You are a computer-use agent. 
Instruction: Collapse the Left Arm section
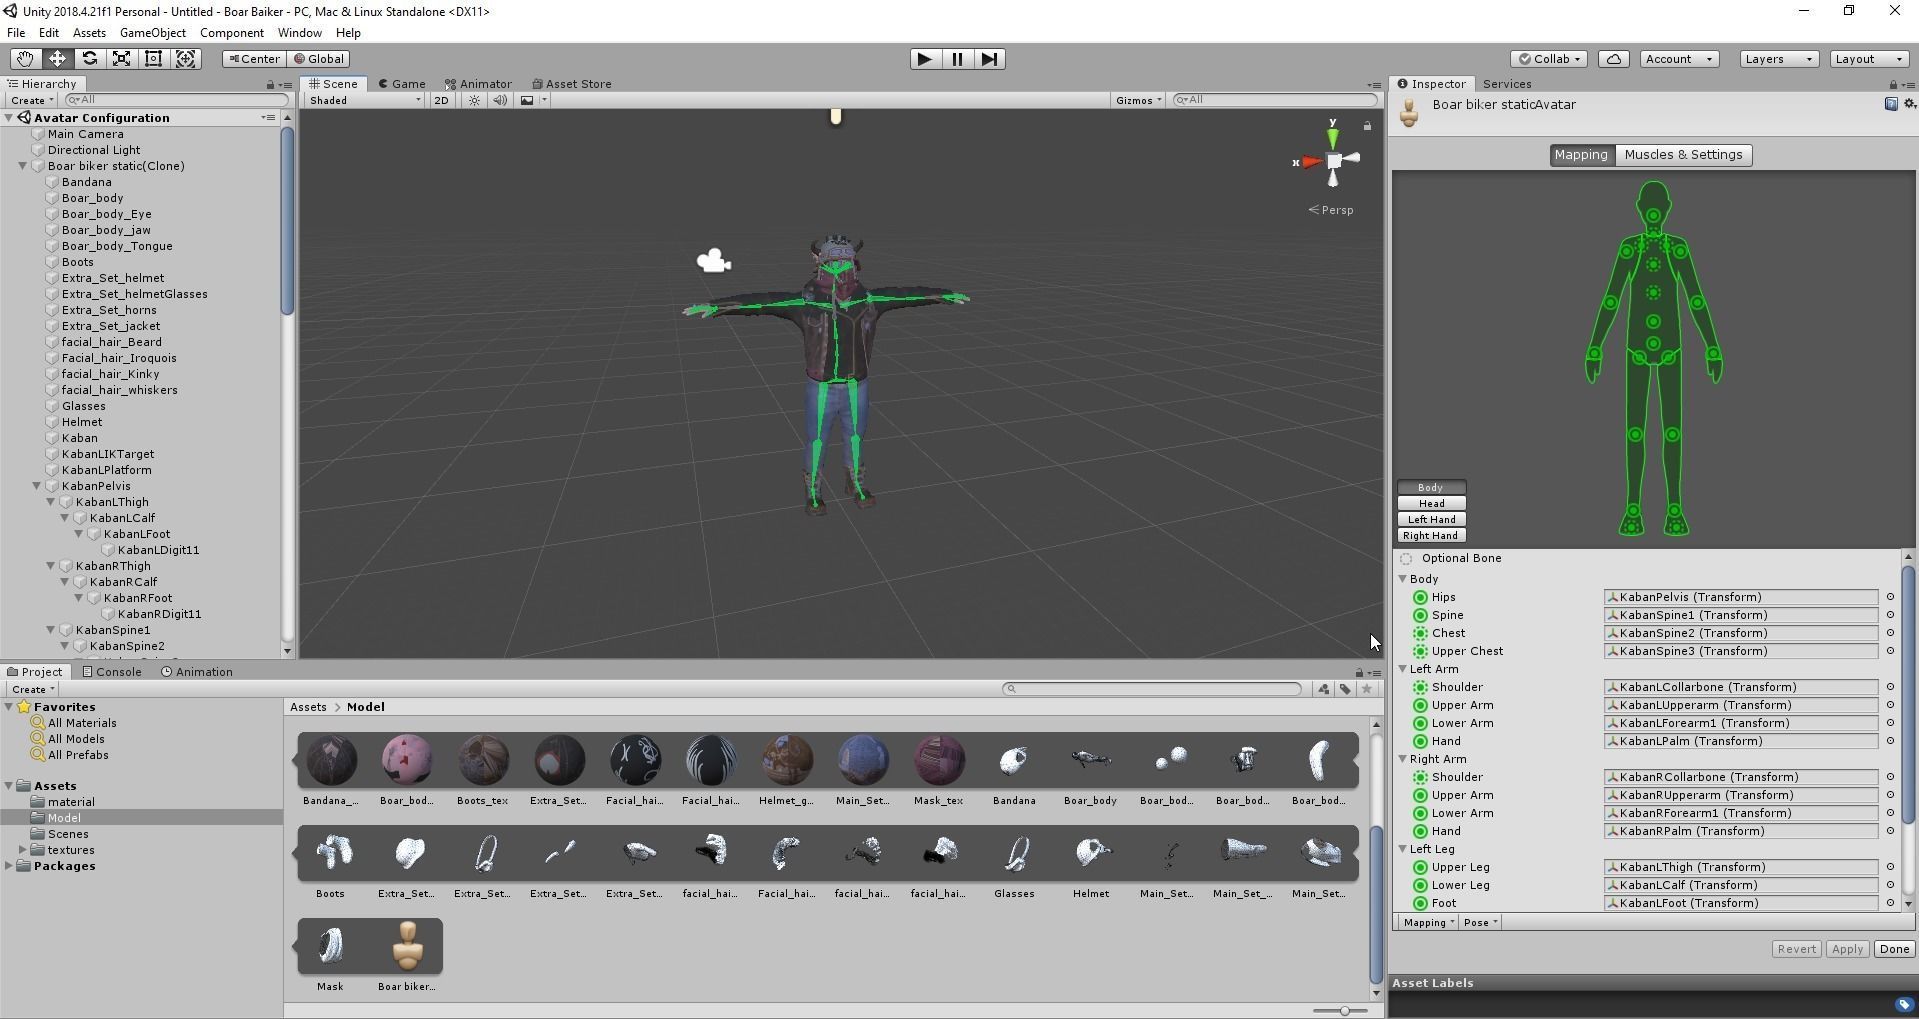click(1403, 669)
